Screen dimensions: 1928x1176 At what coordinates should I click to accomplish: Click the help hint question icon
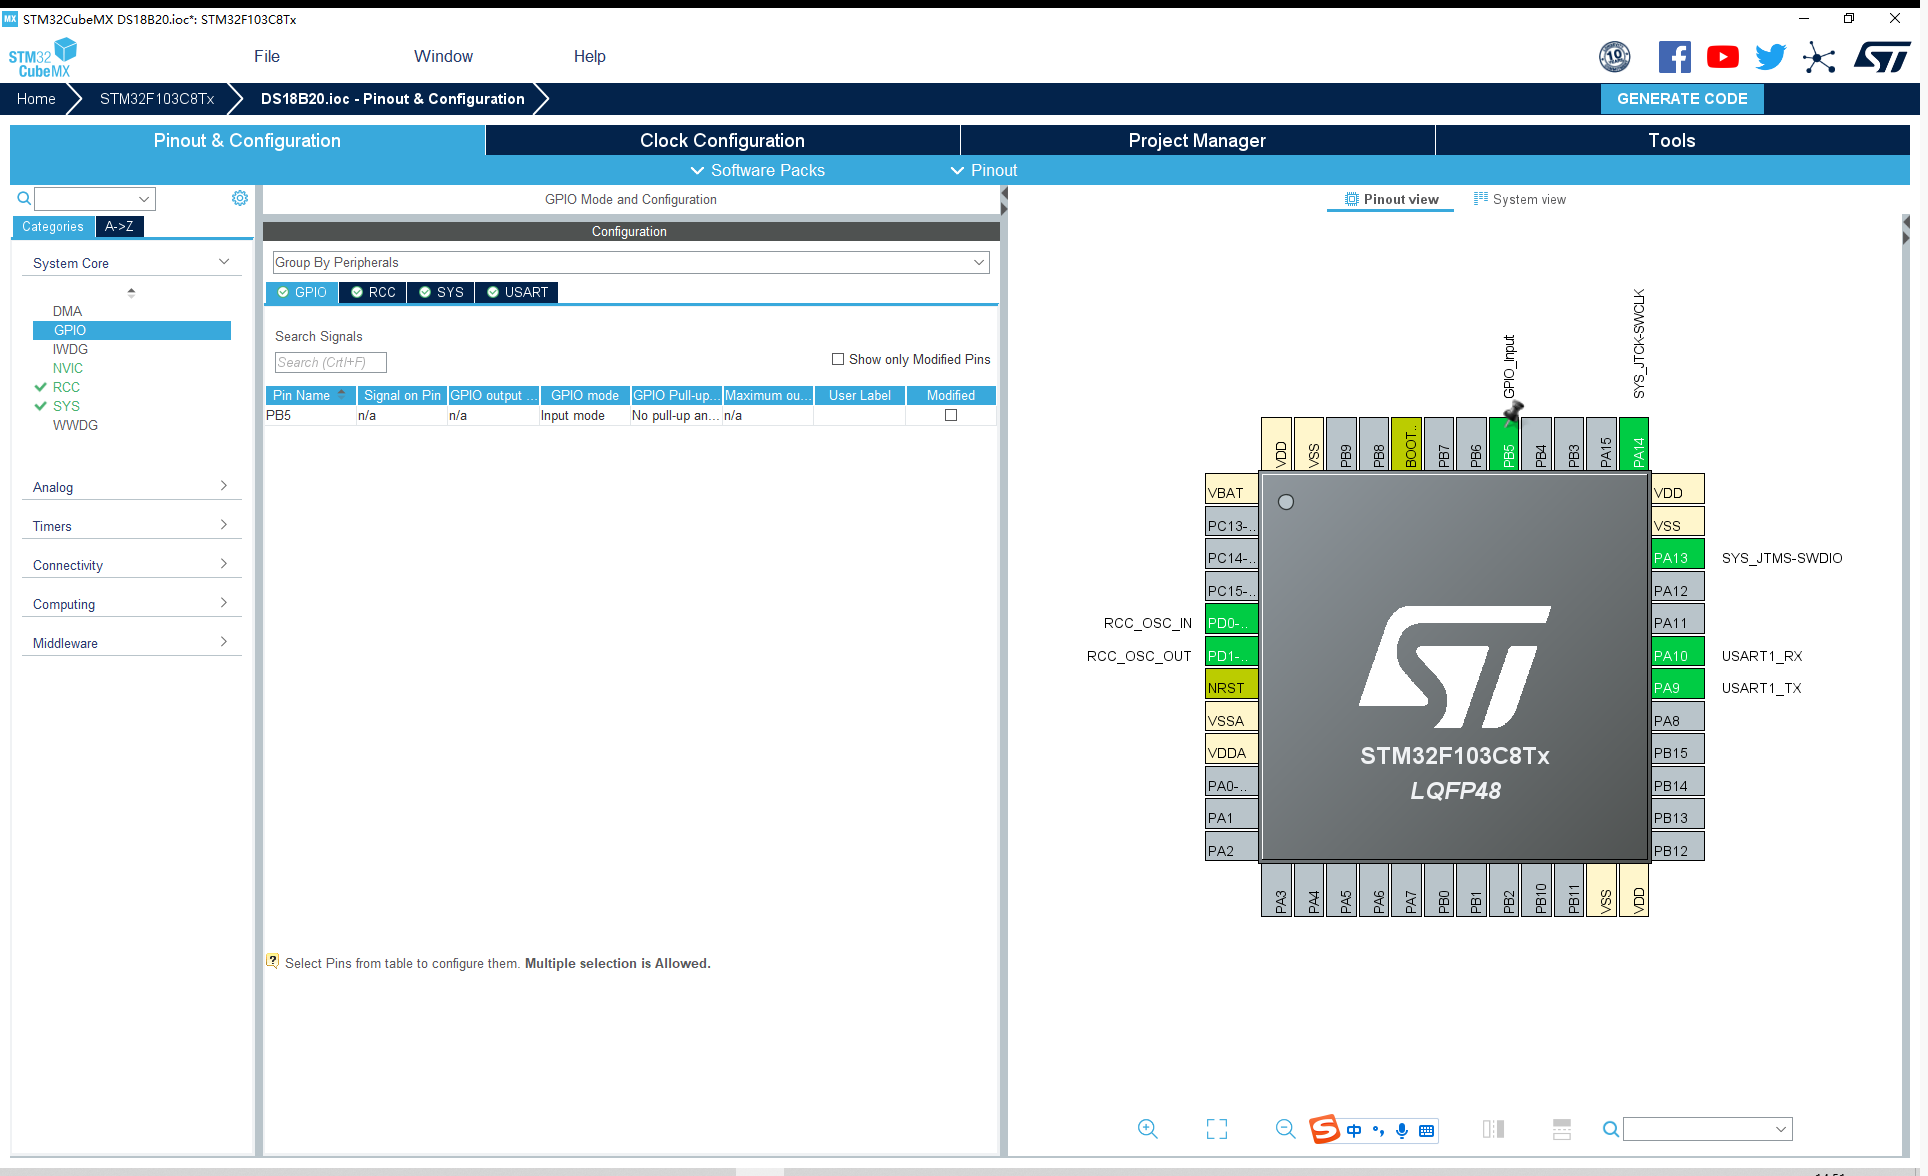pyautogui.click(x=272, y=961)
